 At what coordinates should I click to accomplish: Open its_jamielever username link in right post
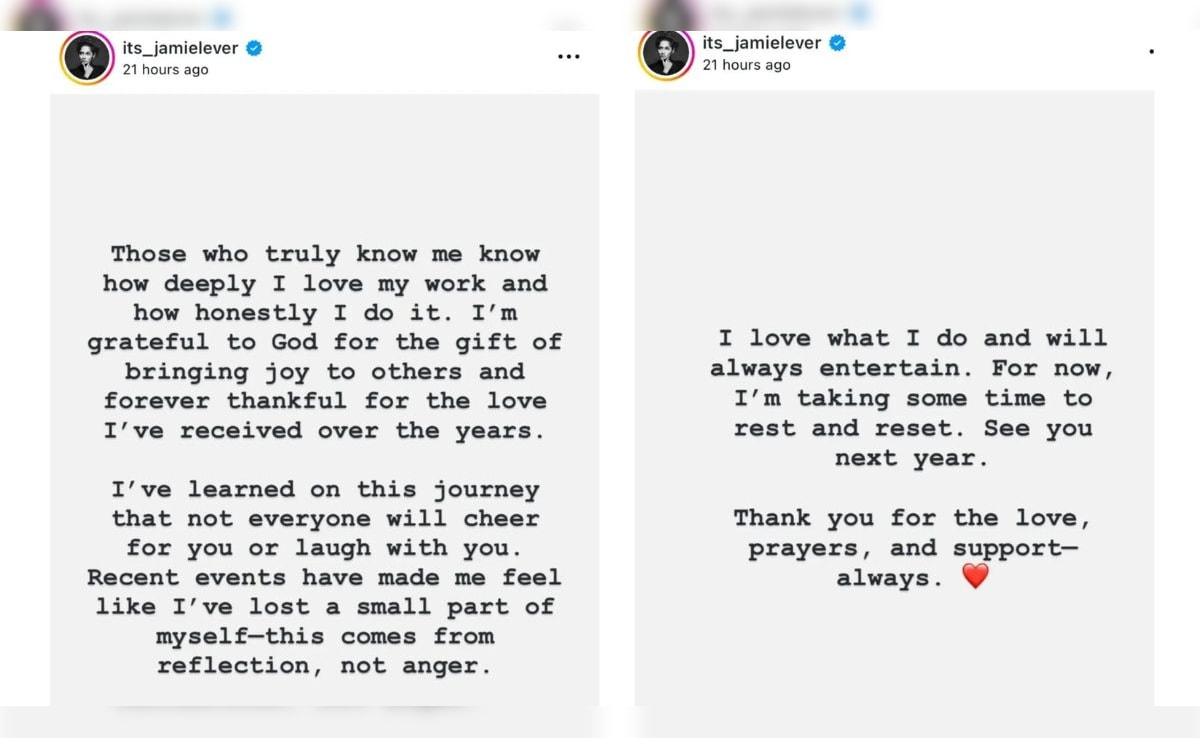761,43
